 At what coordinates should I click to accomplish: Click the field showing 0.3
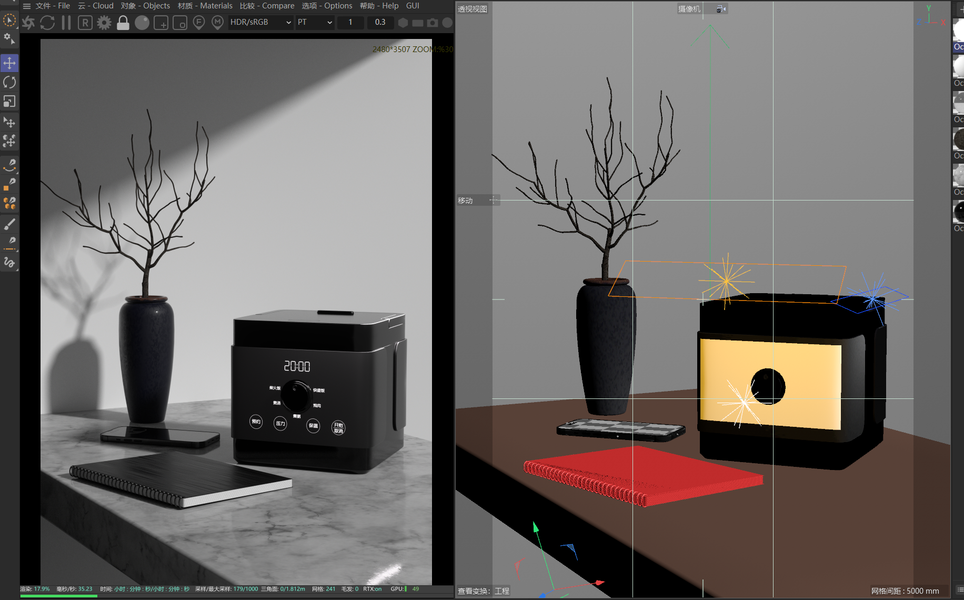pos(380,22)
